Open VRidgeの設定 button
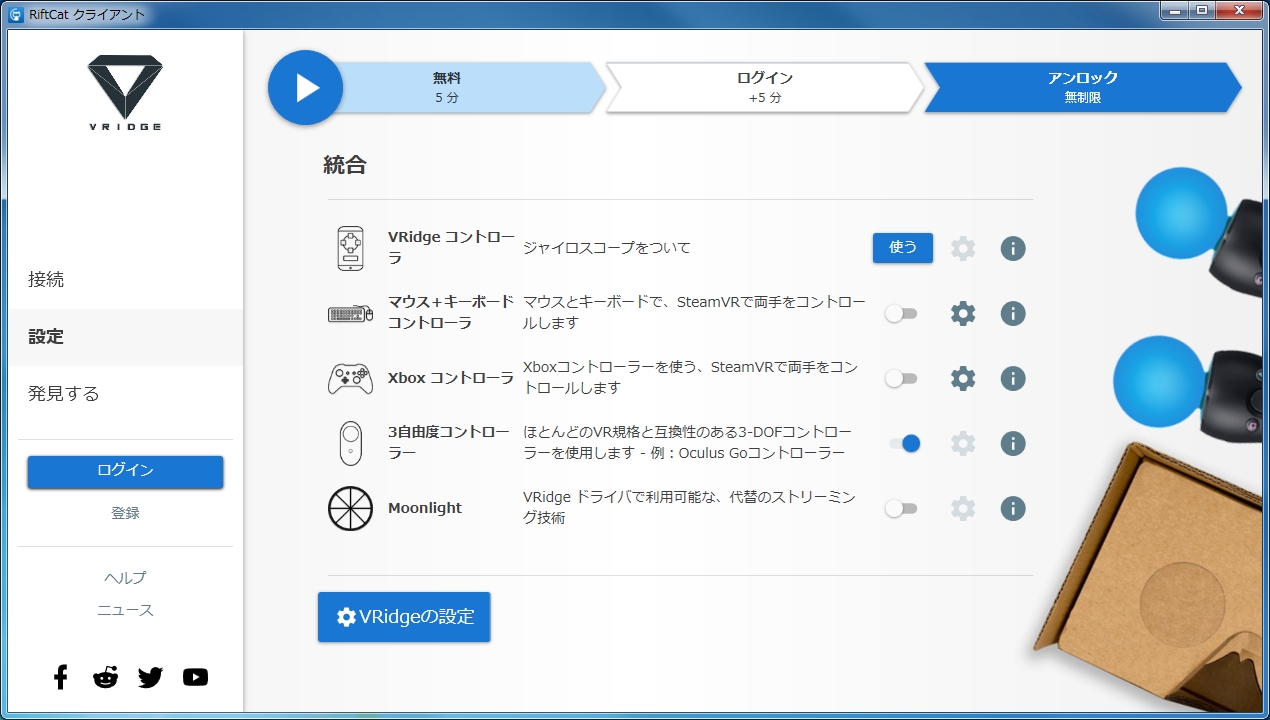The width and height of the screenshot is (1270, 720). pyautogui.click(x=404, y=617)
